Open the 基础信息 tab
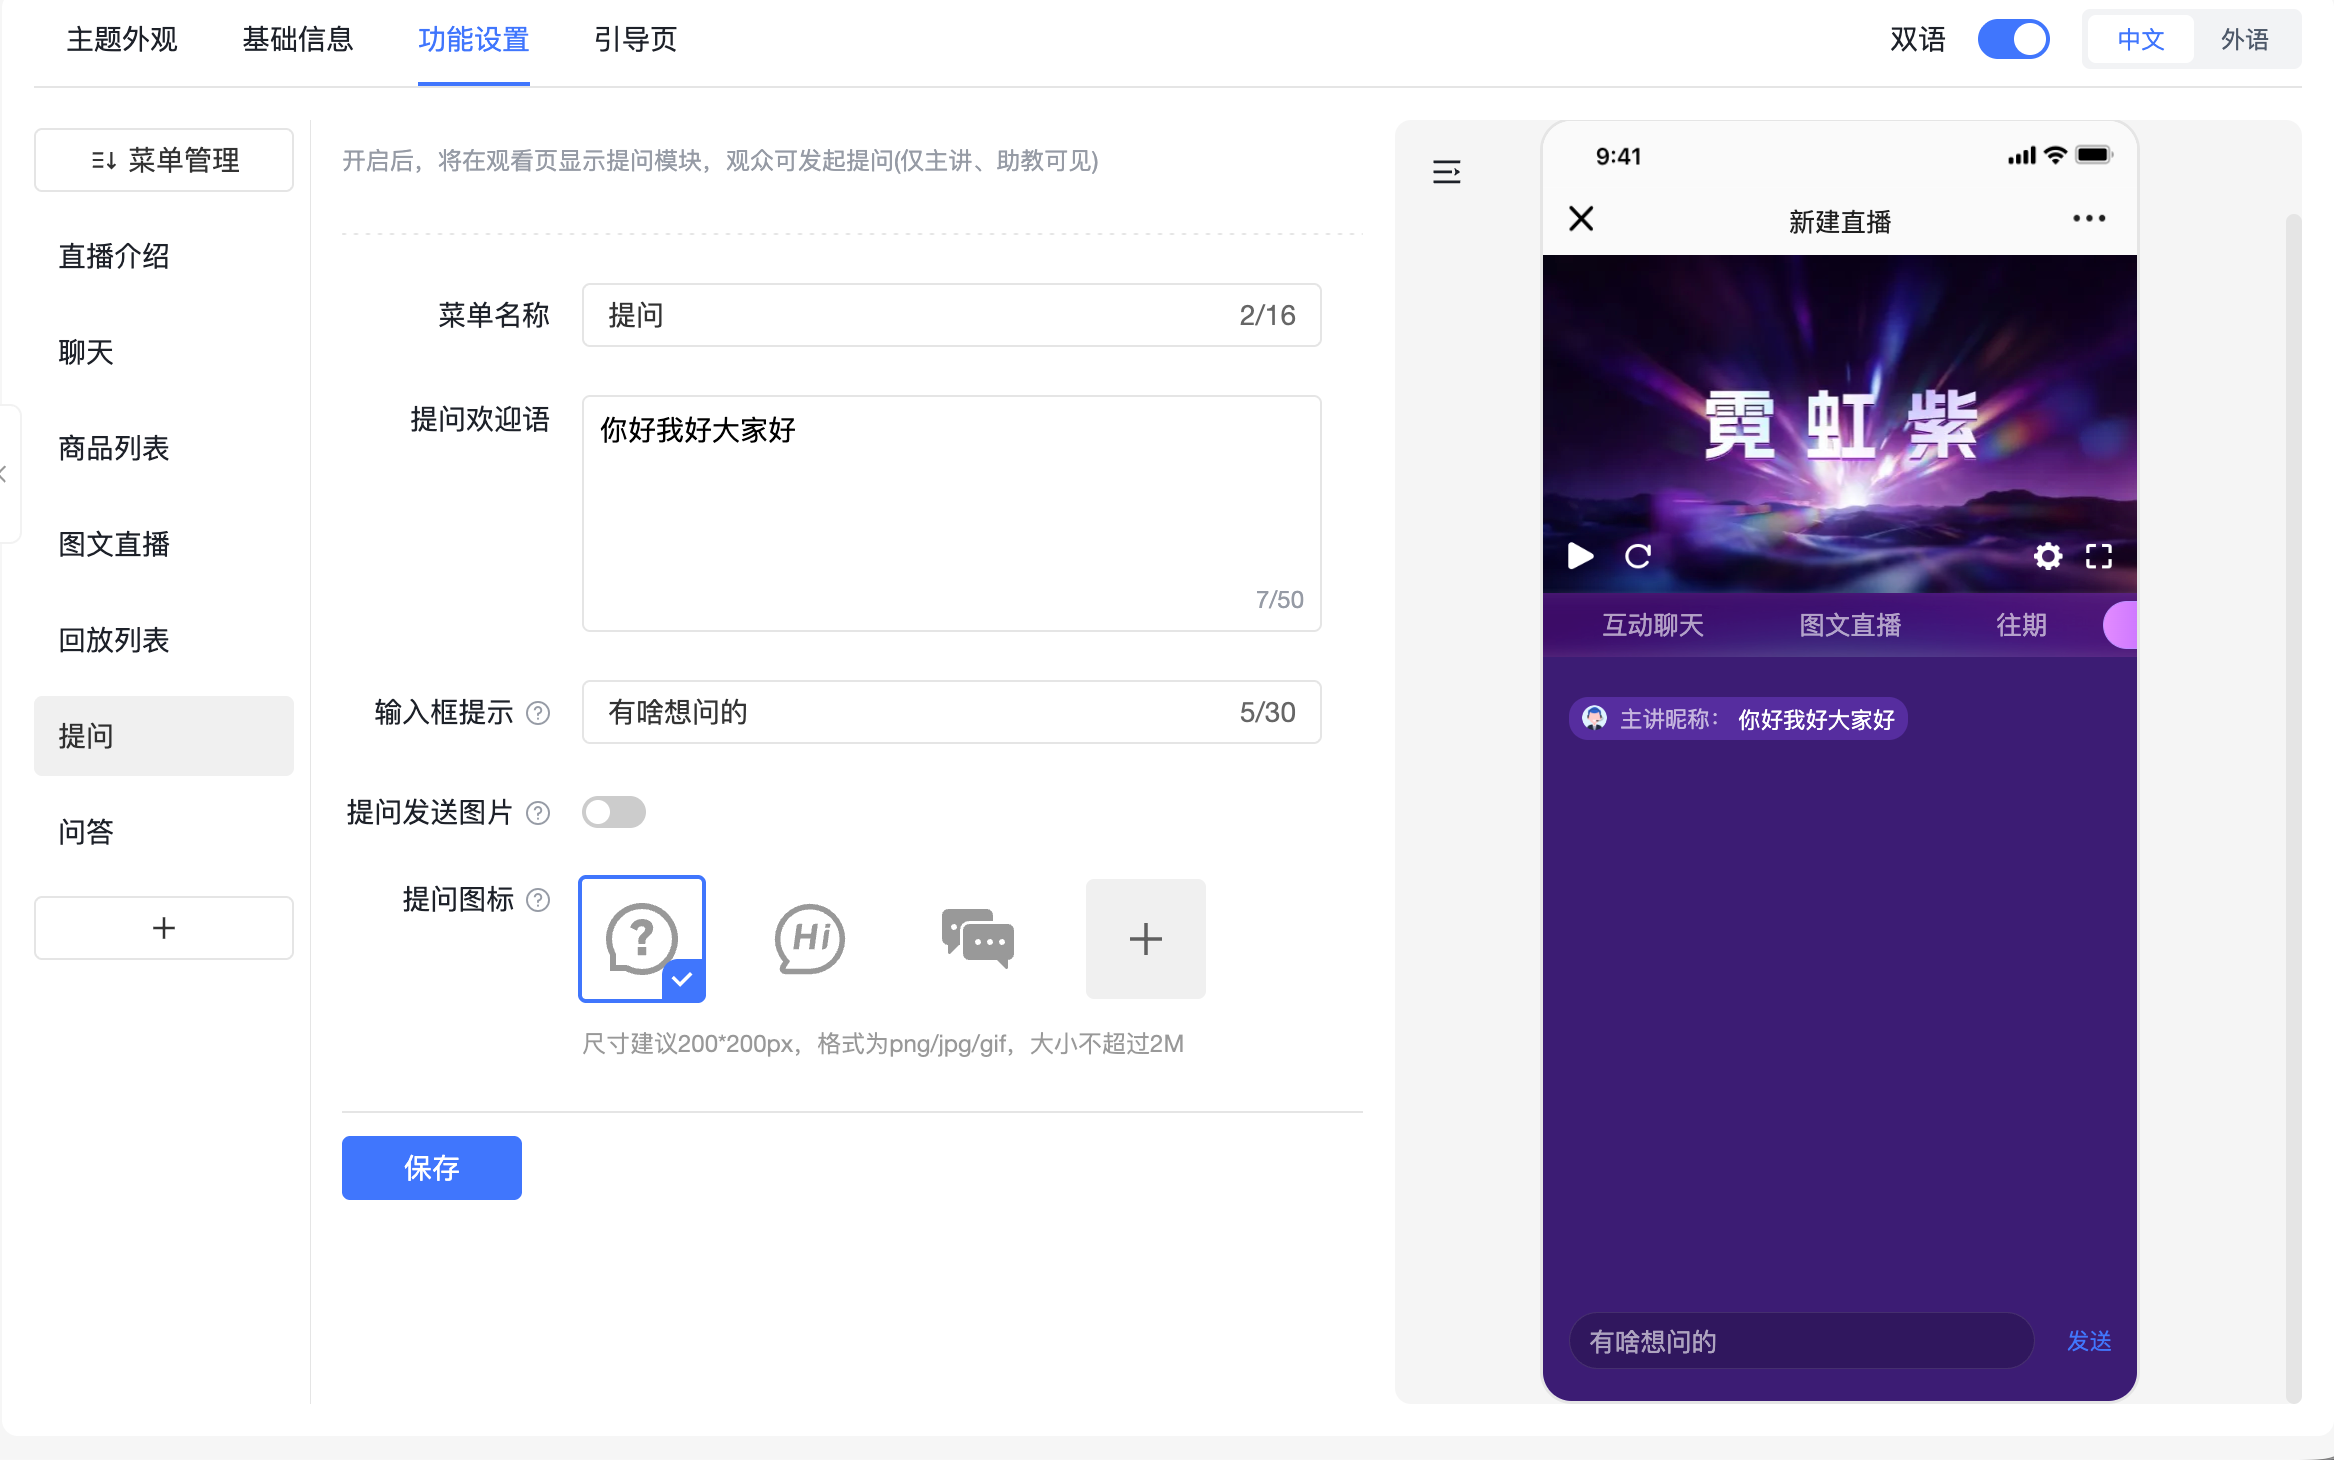2334x1460 pixels. [x=298, y=40]
